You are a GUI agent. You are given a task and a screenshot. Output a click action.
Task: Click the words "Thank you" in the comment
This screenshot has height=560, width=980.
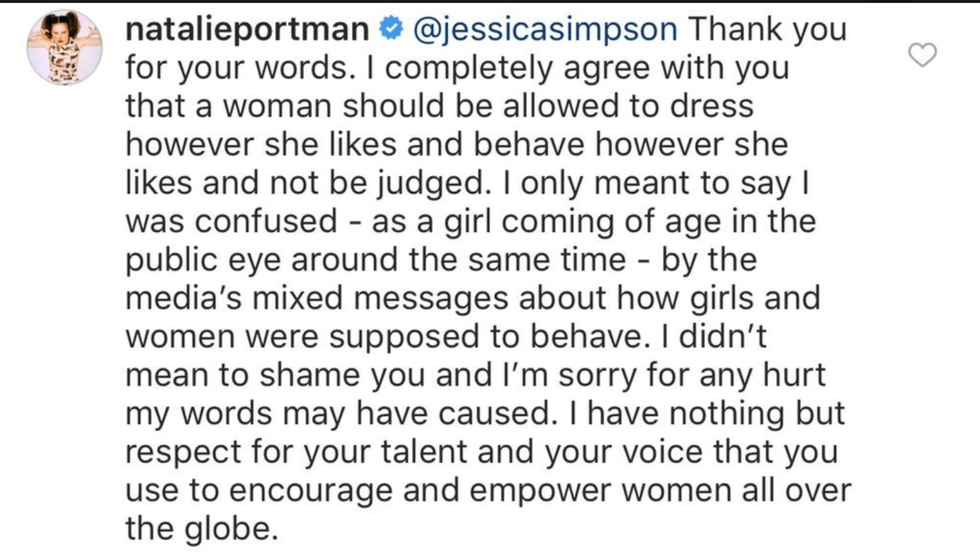point(768,29)
